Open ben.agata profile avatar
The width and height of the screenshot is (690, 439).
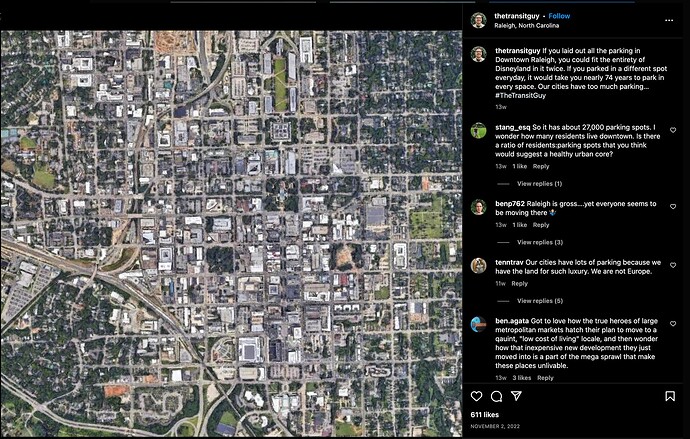(478, 324)
